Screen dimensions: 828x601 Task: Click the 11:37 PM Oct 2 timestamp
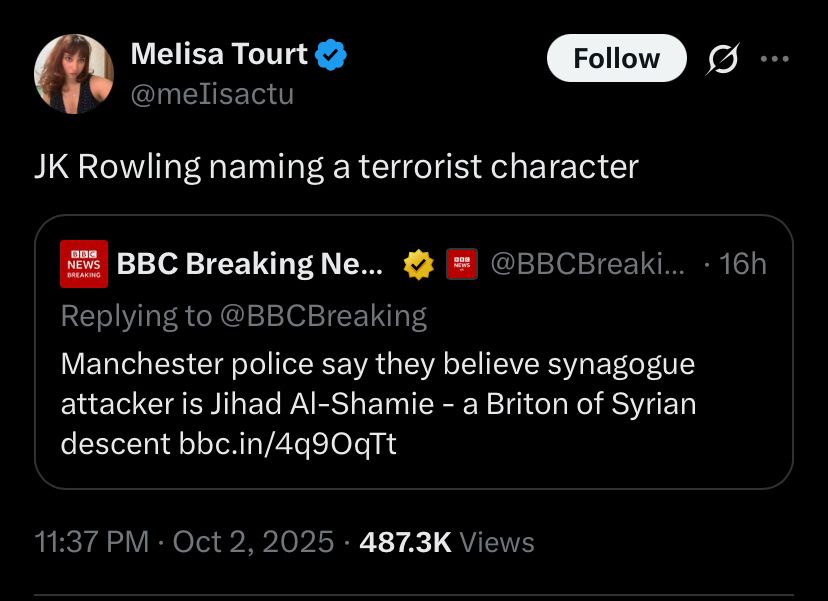183,542
